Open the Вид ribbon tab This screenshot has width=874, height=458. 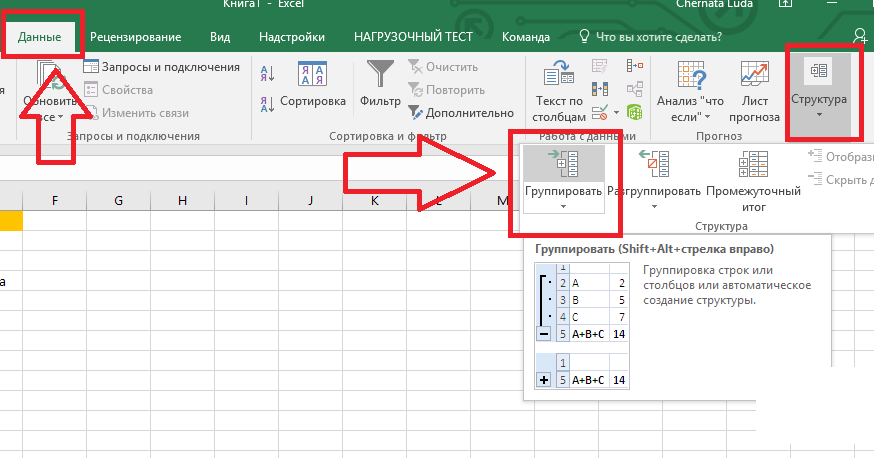click(220, 37)
